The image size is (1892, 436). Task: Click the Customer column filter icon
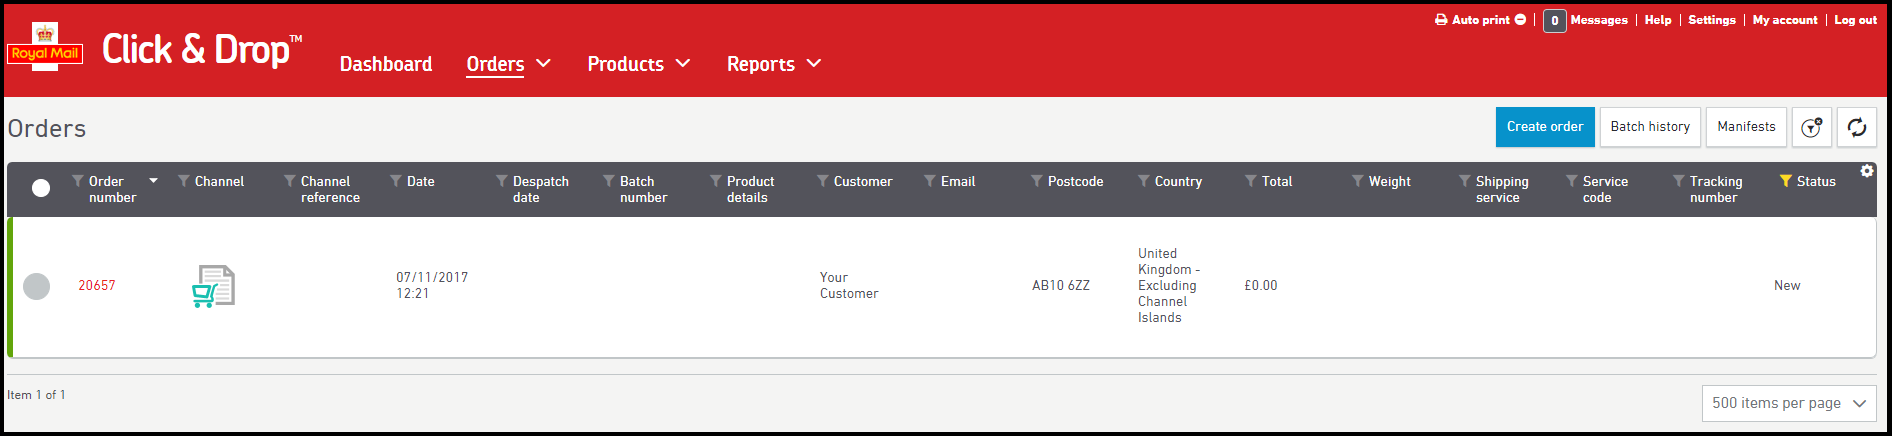823,181
